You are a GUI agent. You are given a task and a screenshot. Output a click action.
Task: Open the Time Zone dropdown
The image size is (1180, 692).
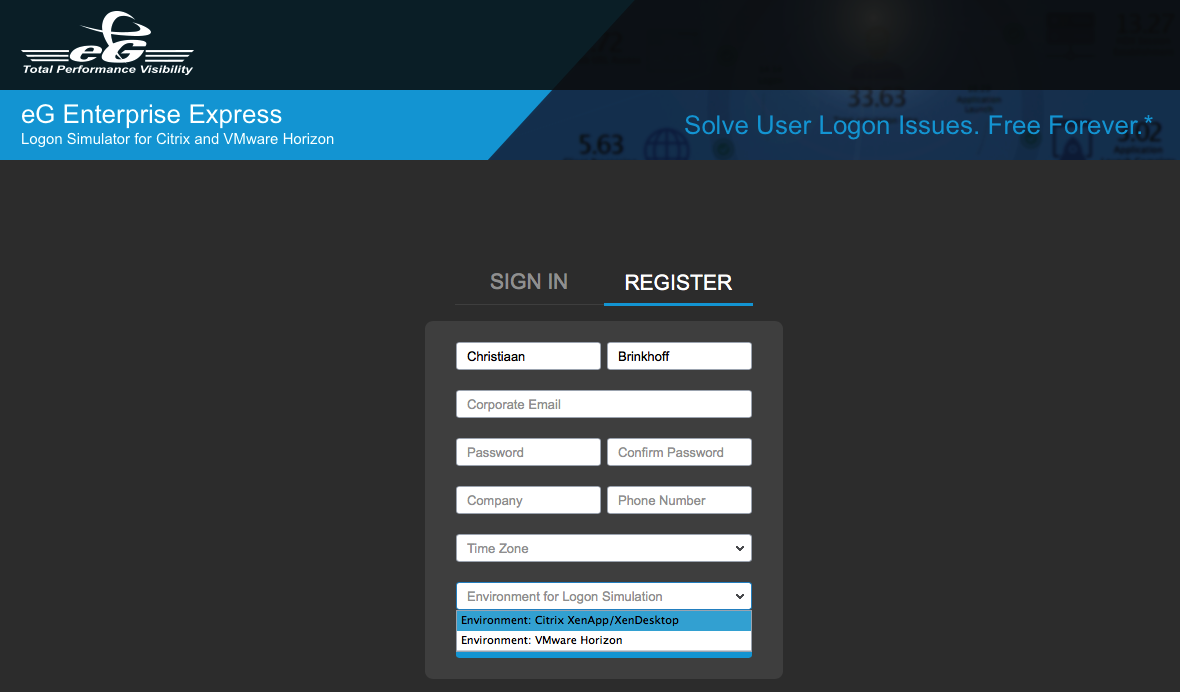604,548
